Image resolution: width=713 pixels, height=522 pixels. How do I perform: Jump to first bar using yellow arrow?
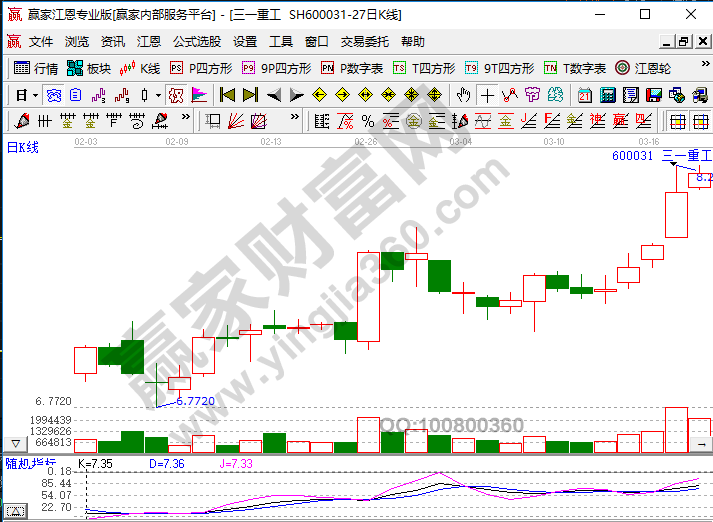pyautogui.click(x=227, y=95)
